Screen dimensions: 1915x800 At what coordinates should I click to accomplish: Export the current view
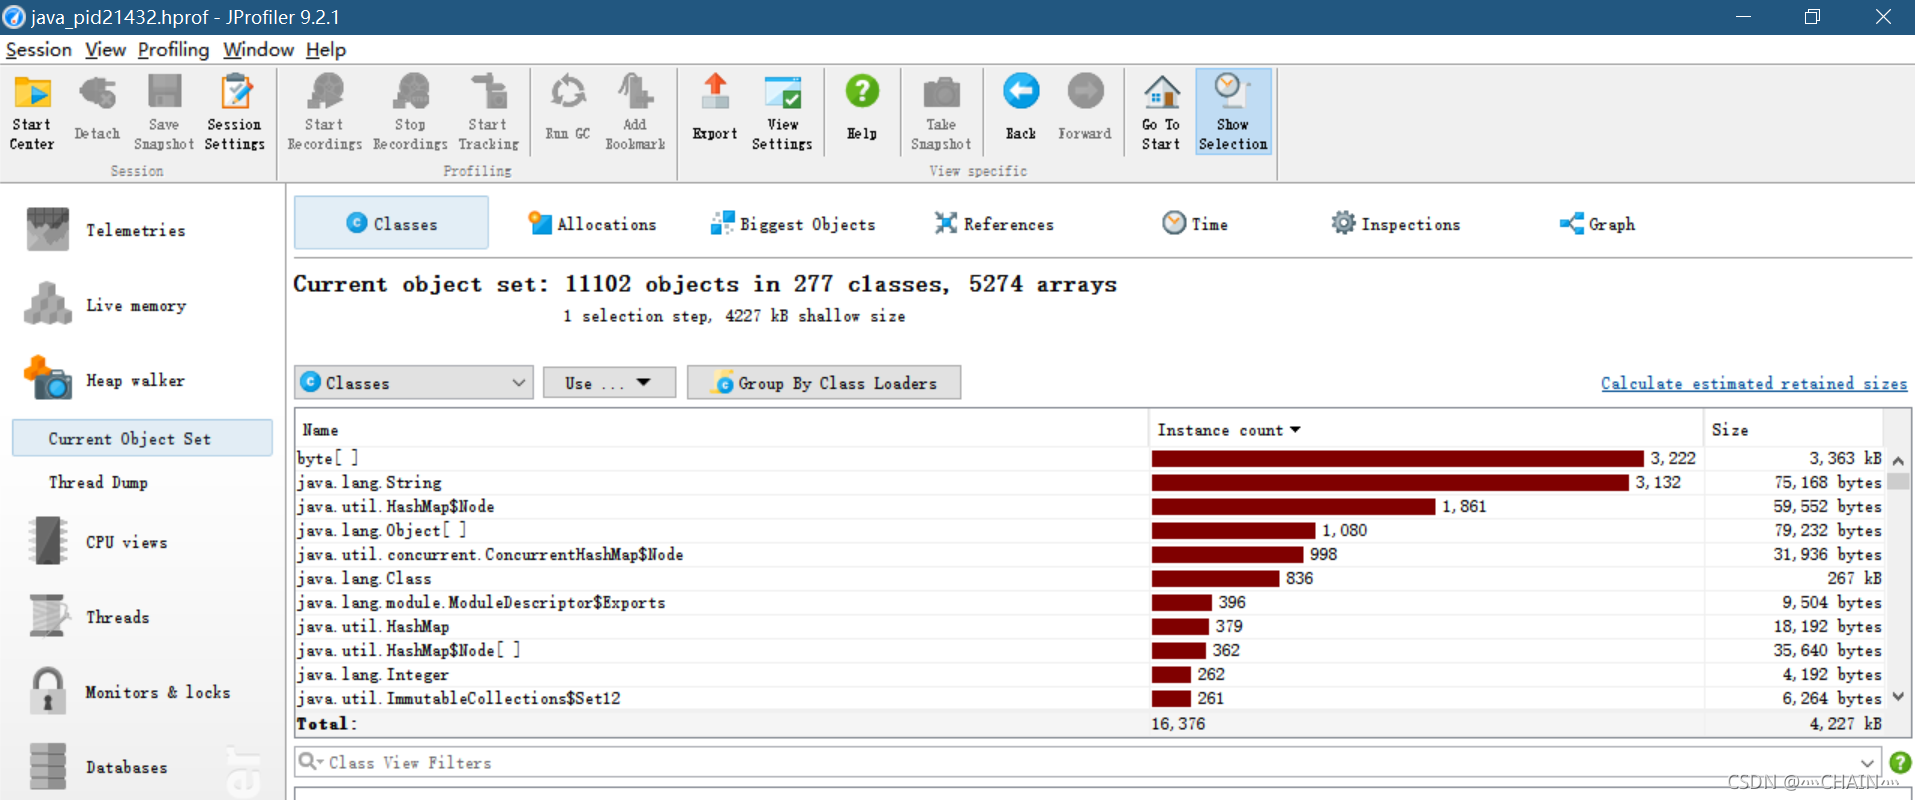715,107
